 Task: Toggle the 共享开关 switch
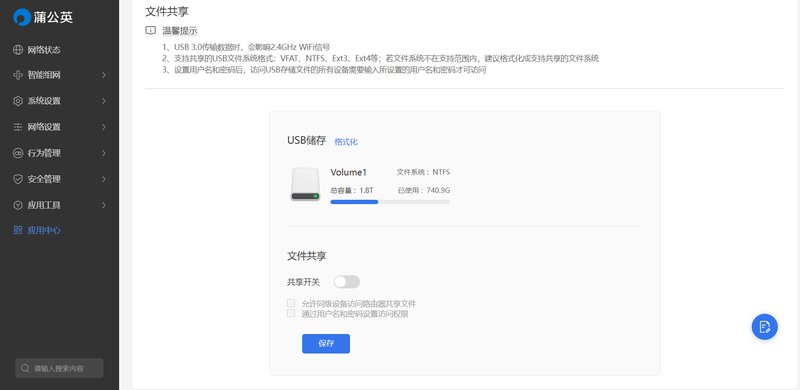347,282
